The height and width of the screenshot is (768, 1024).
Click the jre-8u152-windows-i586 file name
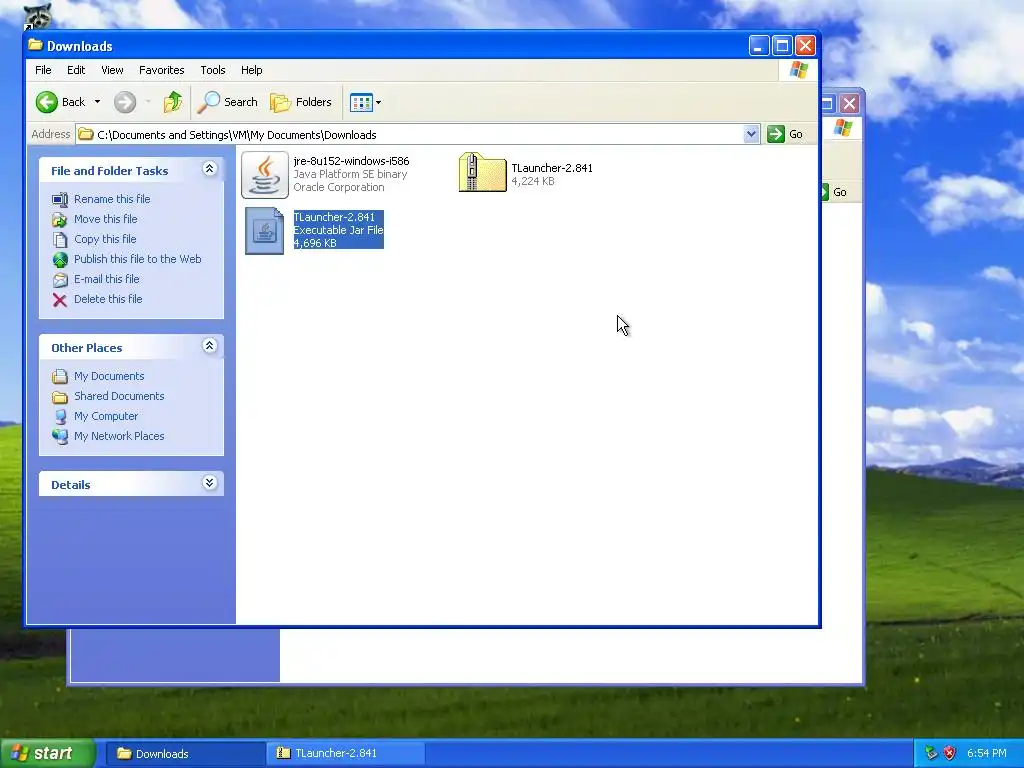(x=351, y=161)
